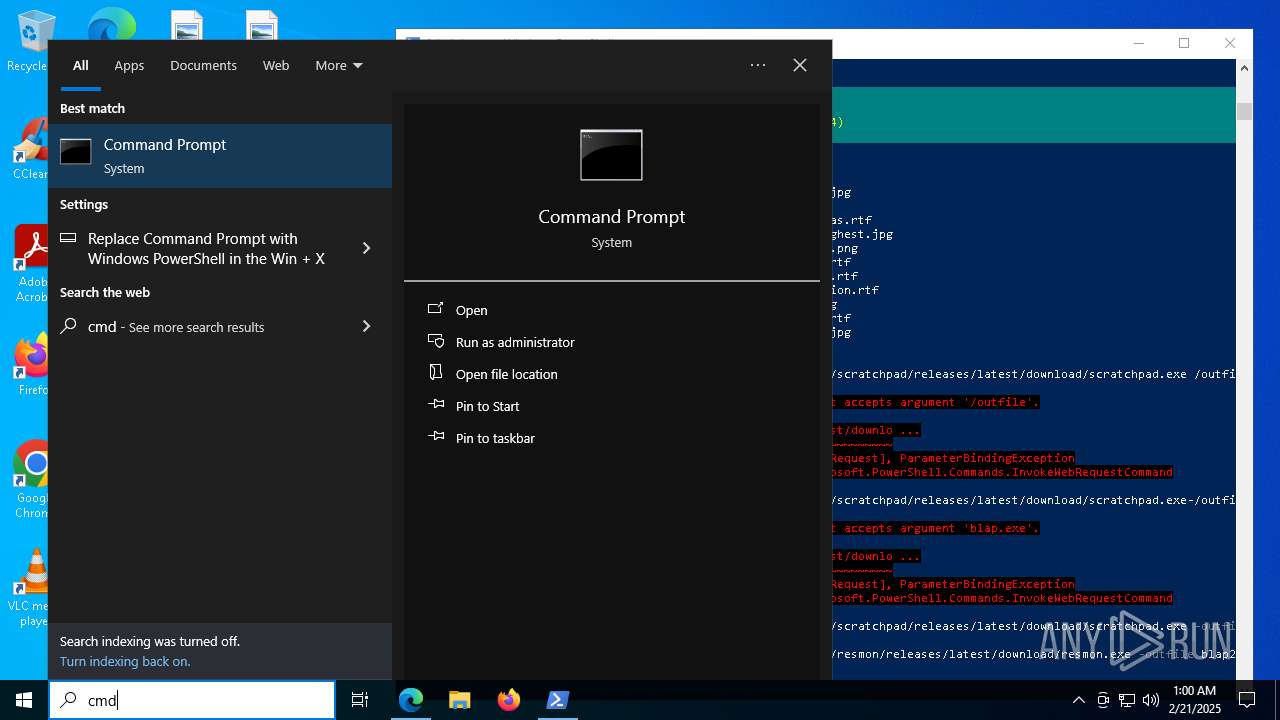Close the search panel with X
This screenshot has height=720, width=1280.
tap(800, 65)
